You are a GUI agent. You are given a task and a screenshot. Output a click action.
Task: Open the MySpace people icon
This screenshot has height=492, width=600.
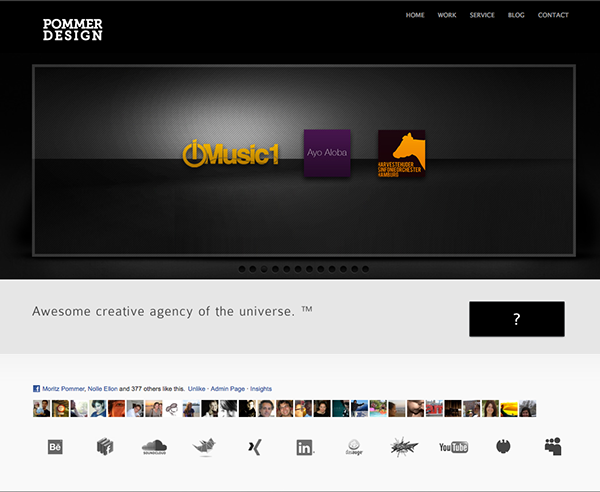[x=553, y=446]
